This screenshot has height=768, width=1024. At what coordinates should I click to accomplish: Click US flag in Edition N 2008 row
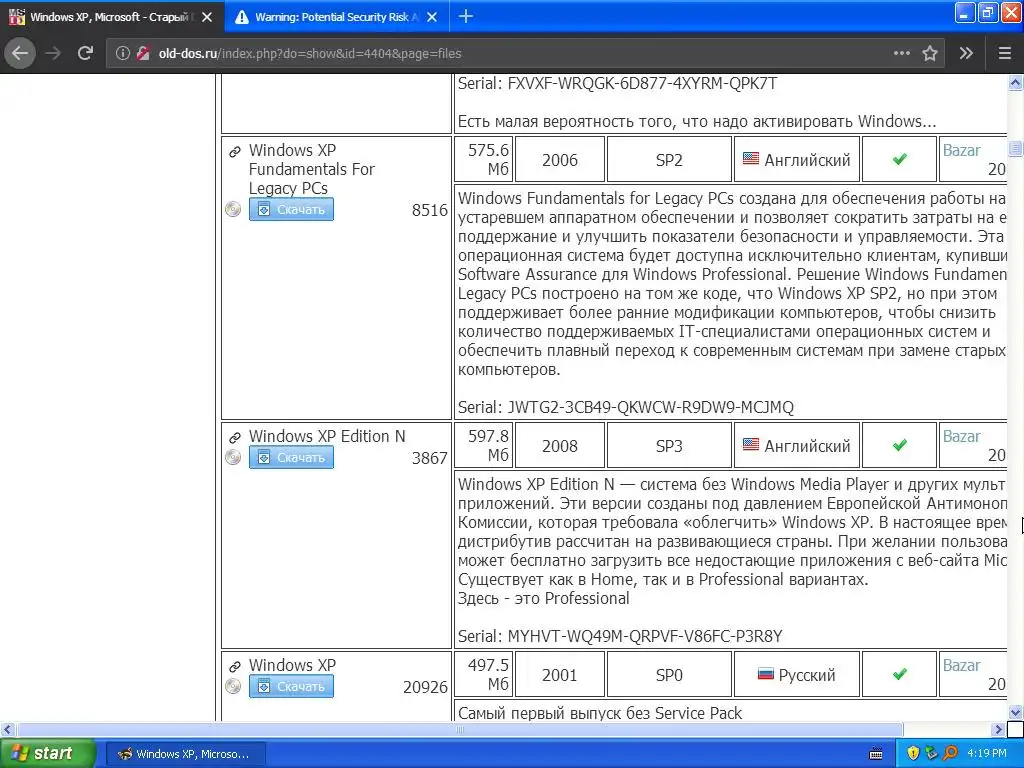(x=751, y=444)
